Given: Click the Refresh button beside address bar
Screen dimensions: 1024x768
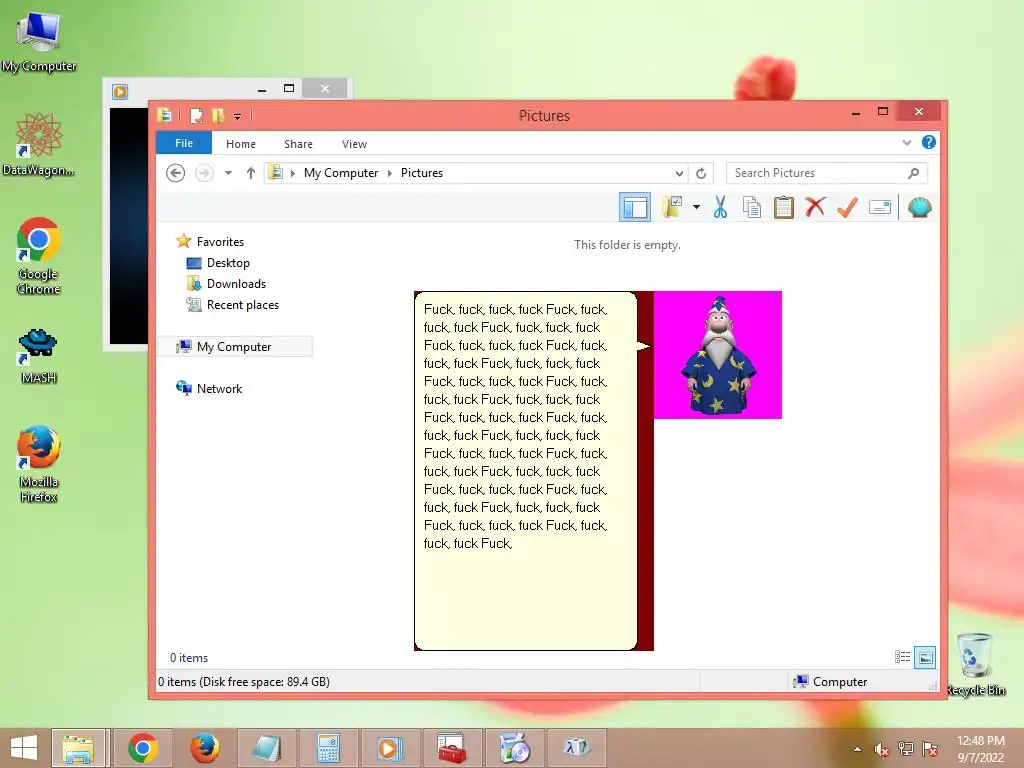Looking at the screenshot, I should 701,173.
